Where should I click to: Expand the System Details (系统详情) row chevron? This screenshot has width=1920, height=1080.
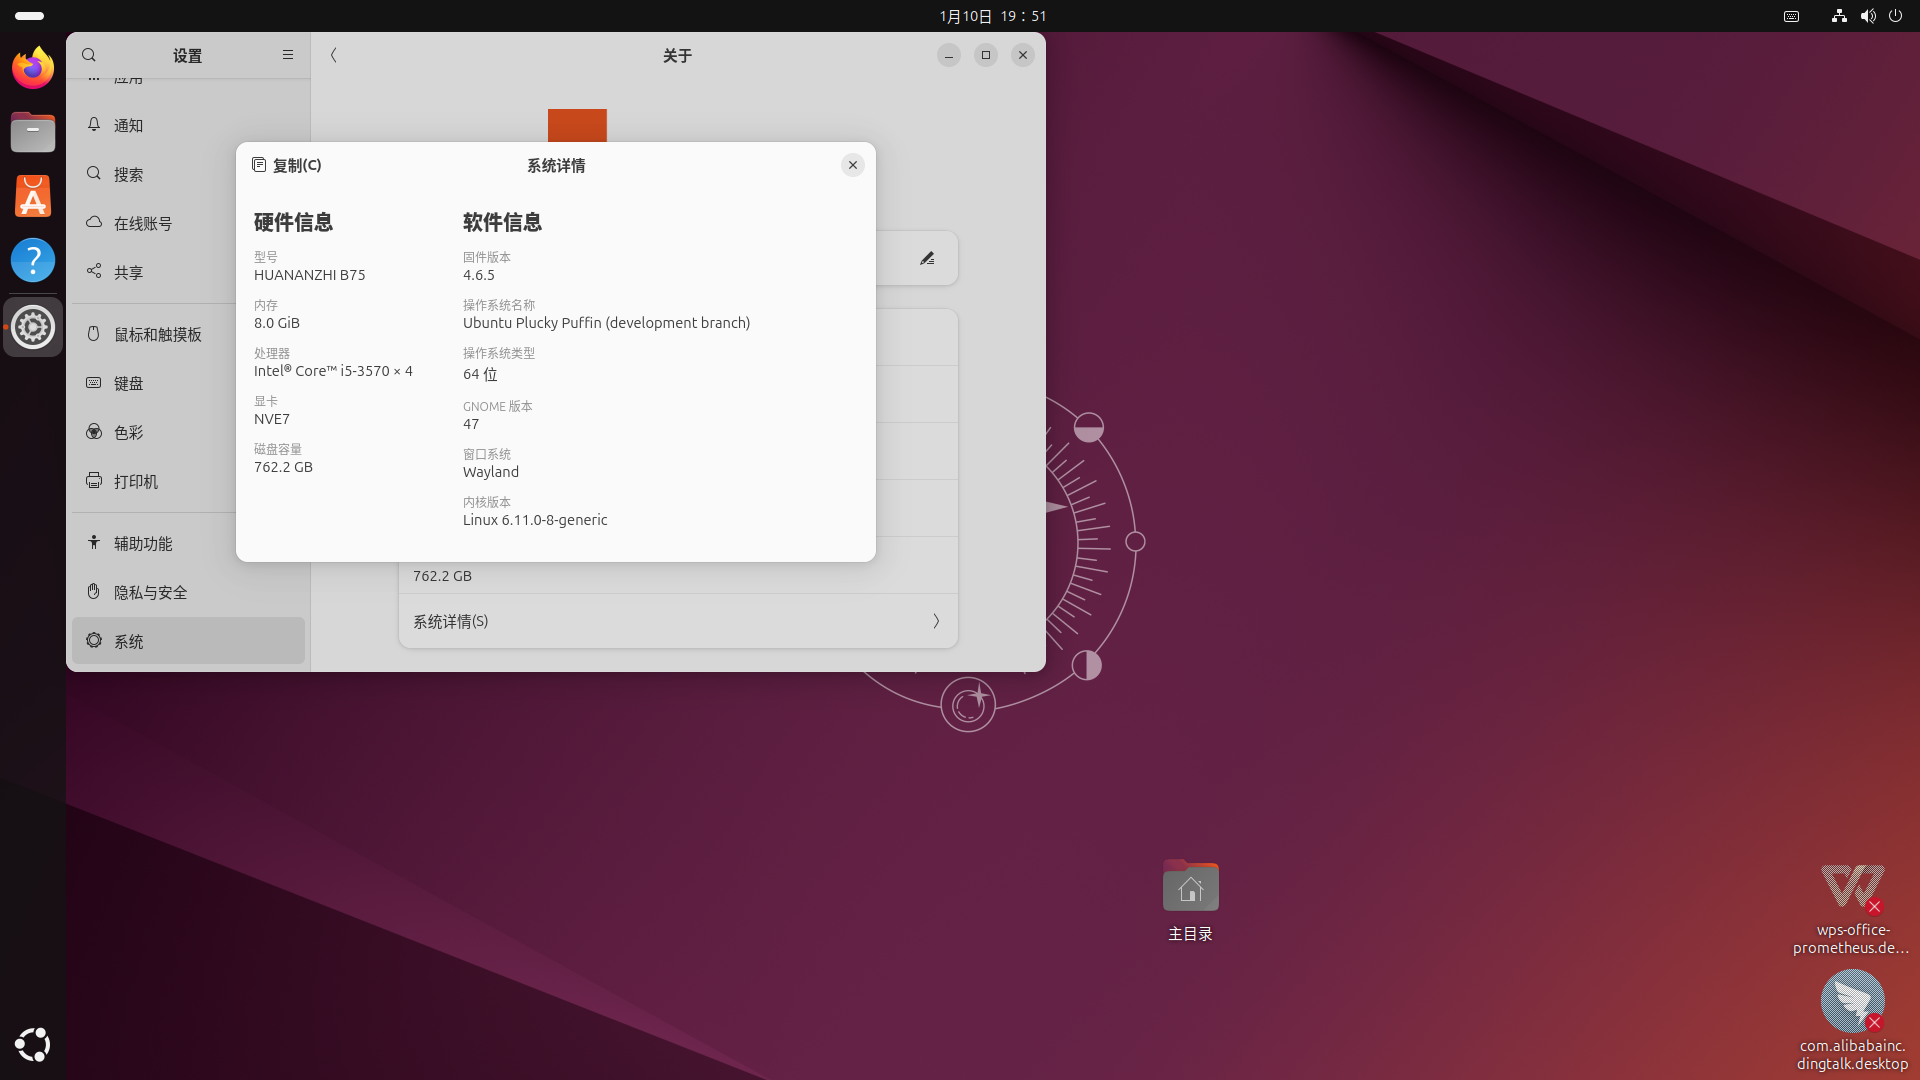(936, 621)
